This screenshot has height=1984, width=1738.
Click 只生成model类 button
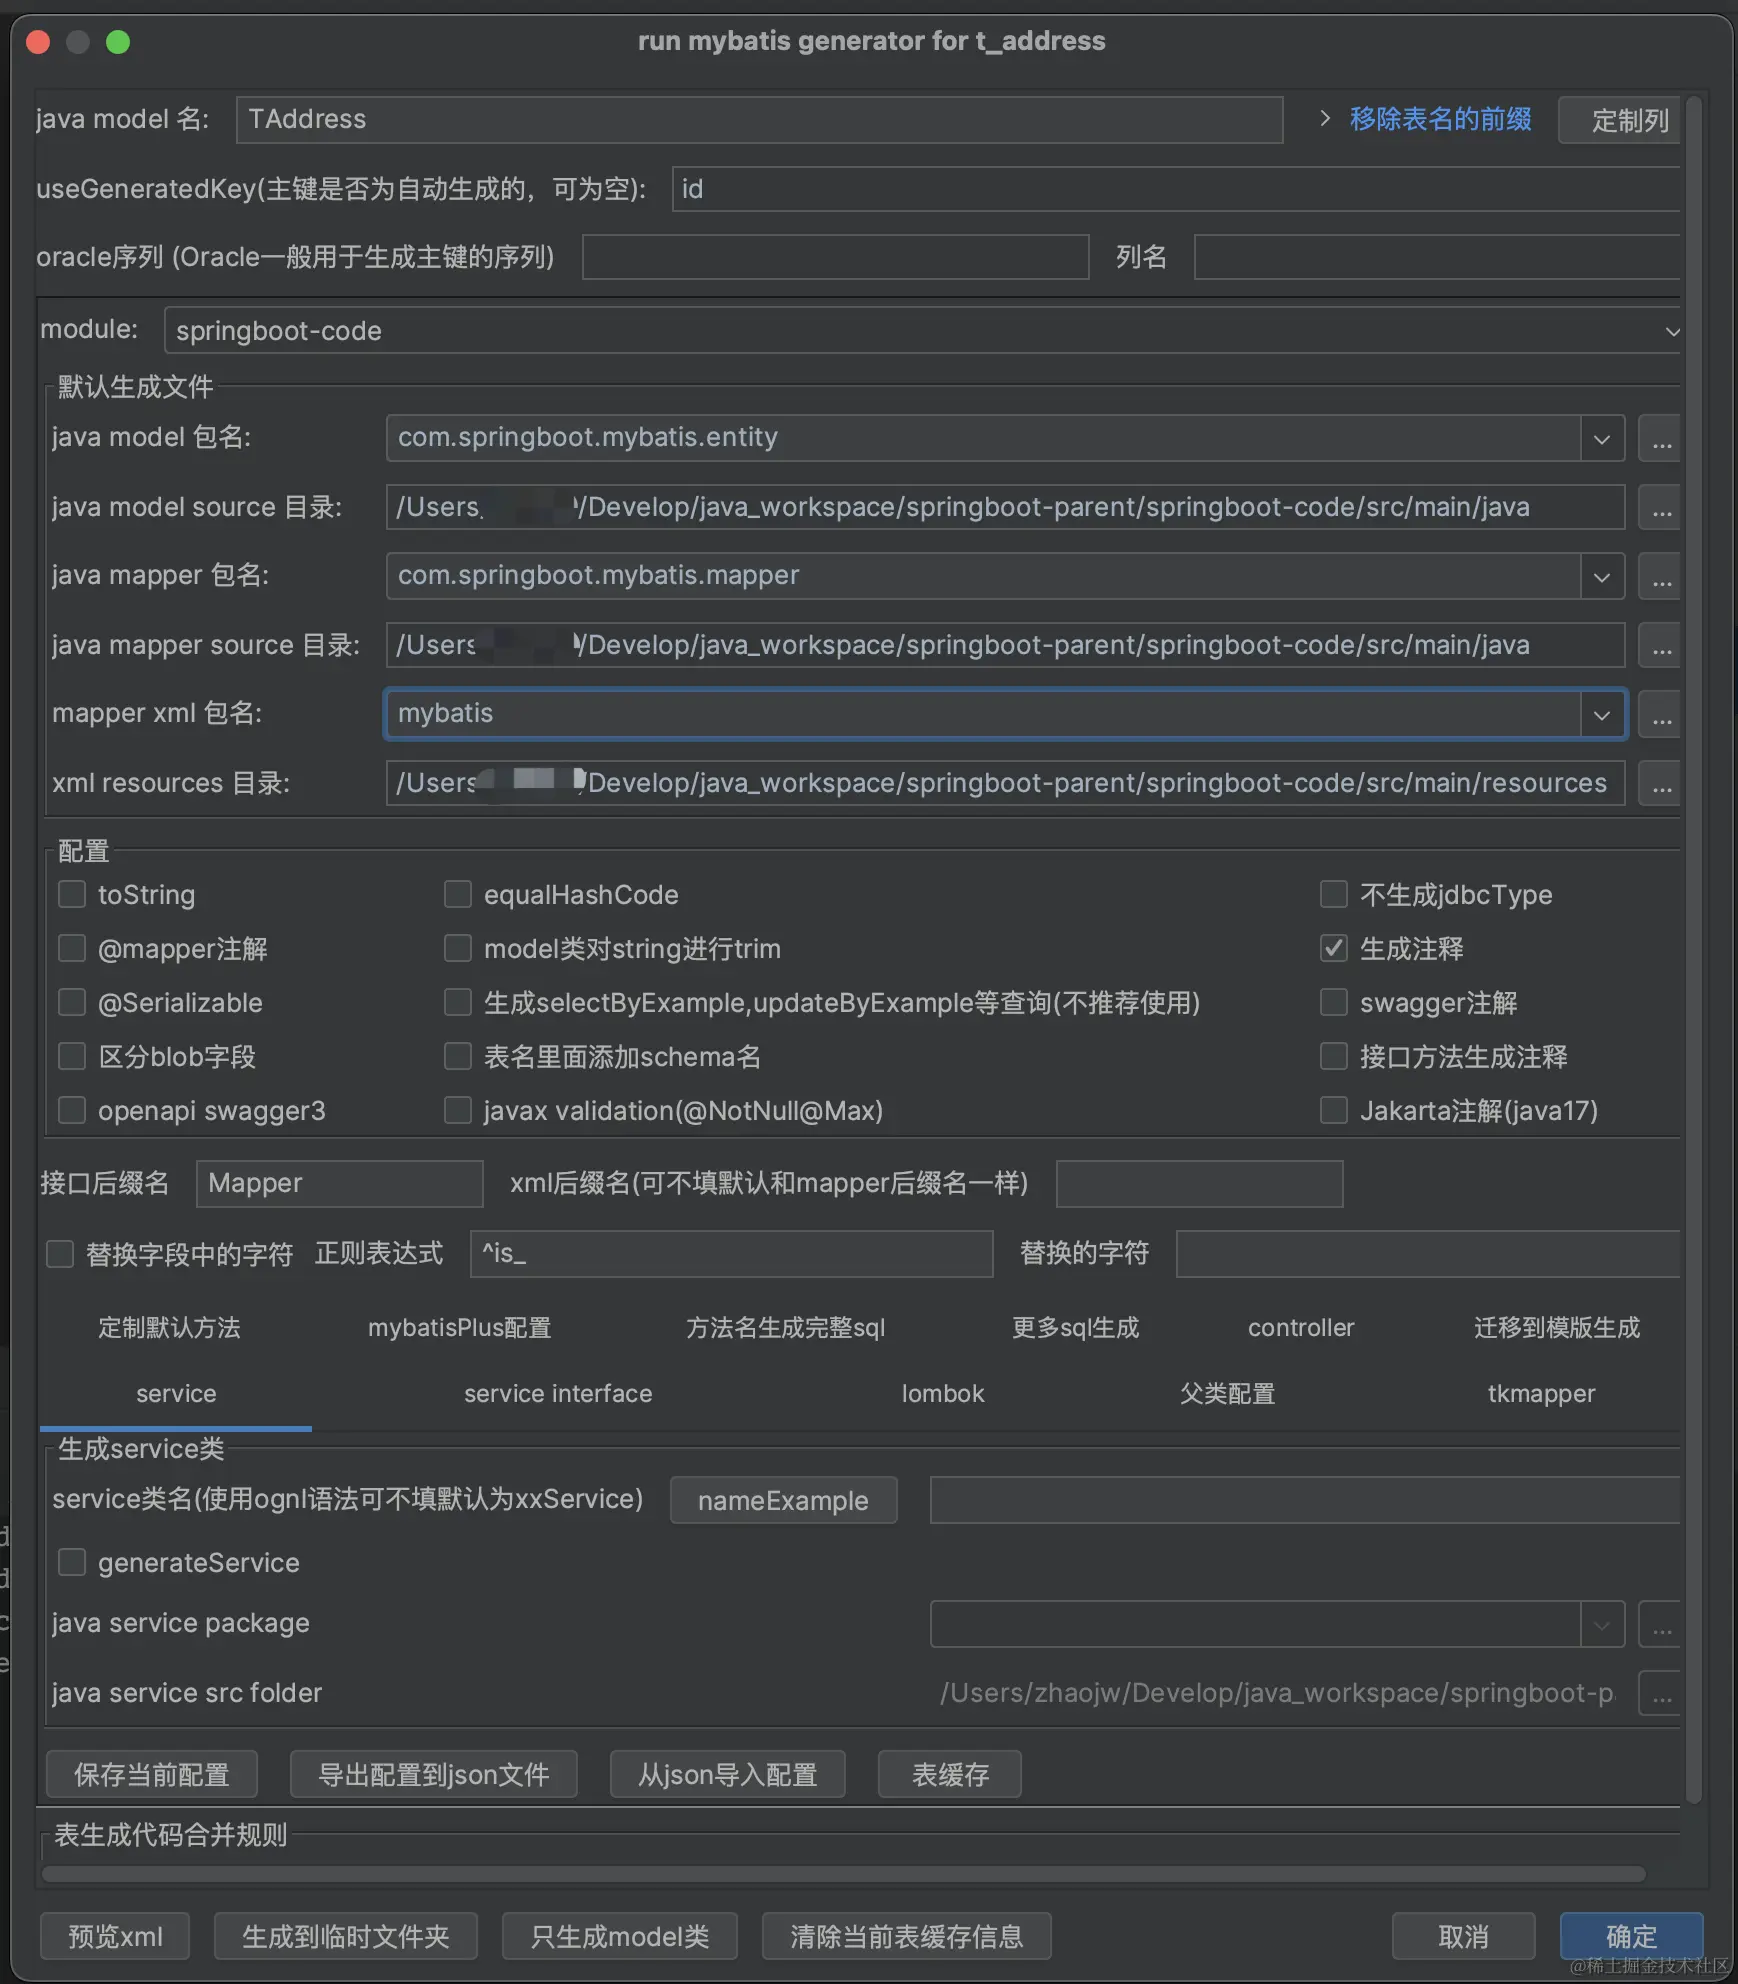click(619, 1937)
